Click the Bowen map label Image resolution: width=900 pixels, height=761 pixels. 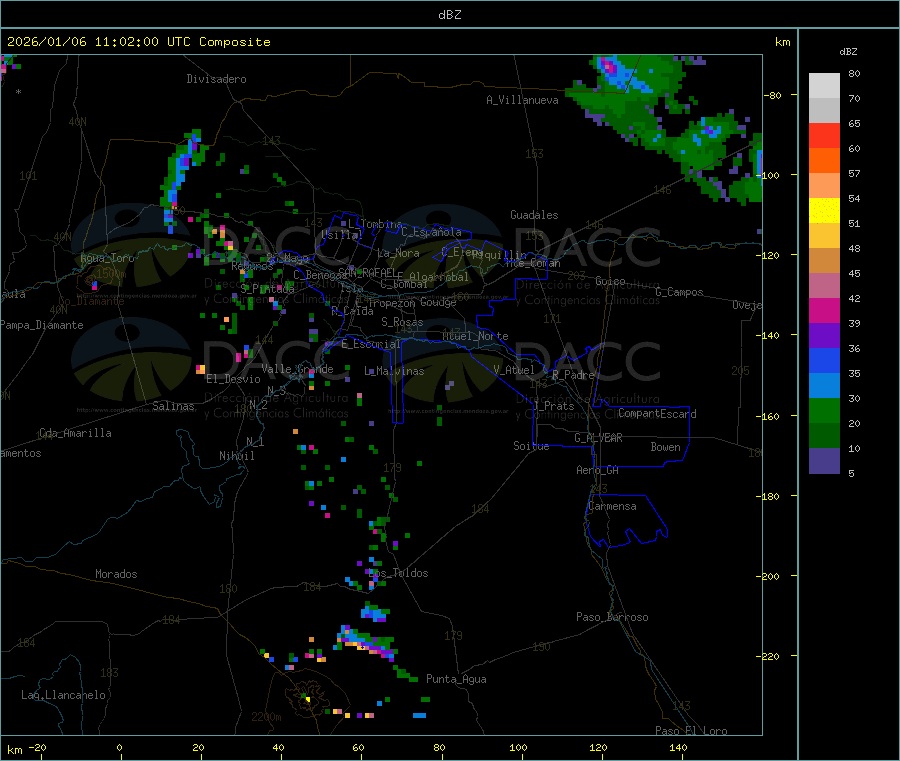pyautogui.click(x=666, y=447)
